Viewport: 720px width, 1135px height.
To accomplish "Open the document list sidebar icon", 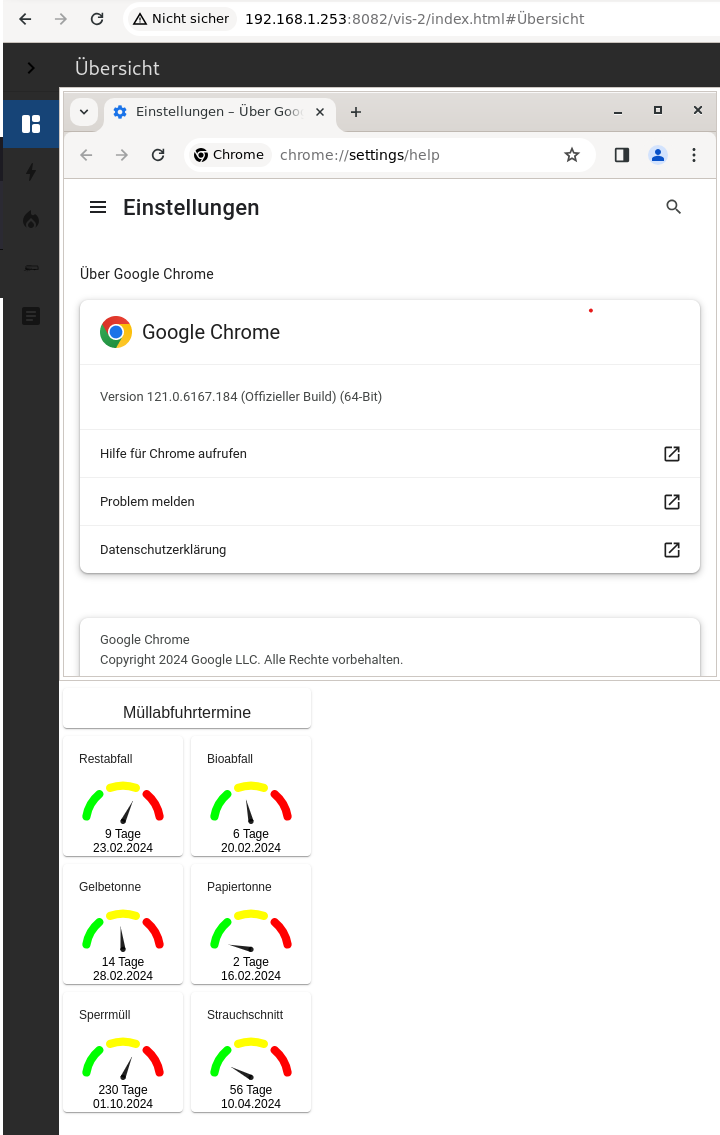I will 31,316.
